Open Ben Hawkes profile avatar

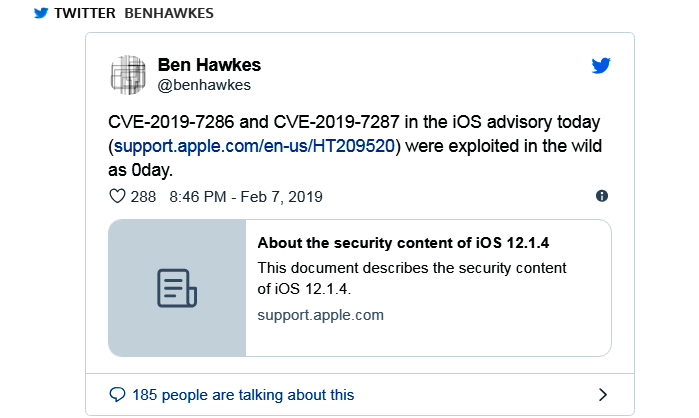click(128, 75)
